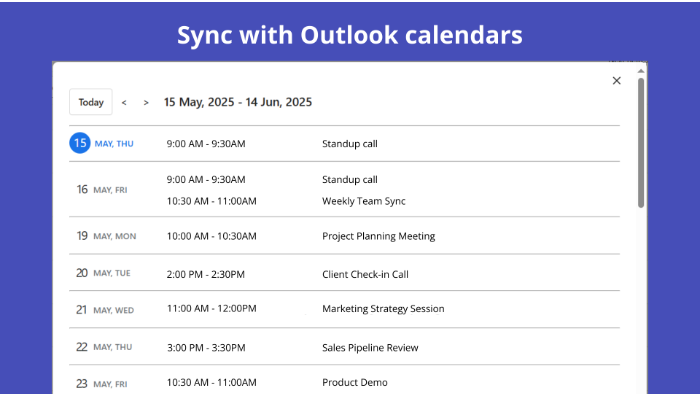Image resolution: width=700 pixels, height=394 pixels.
Task: Open the Weekly Team Sync event
Action: tap(364, 201)
